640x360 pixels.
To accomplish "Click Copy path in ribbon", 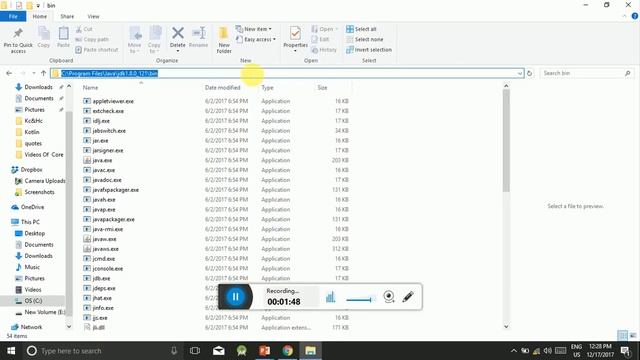I will (x=92, y=40).
